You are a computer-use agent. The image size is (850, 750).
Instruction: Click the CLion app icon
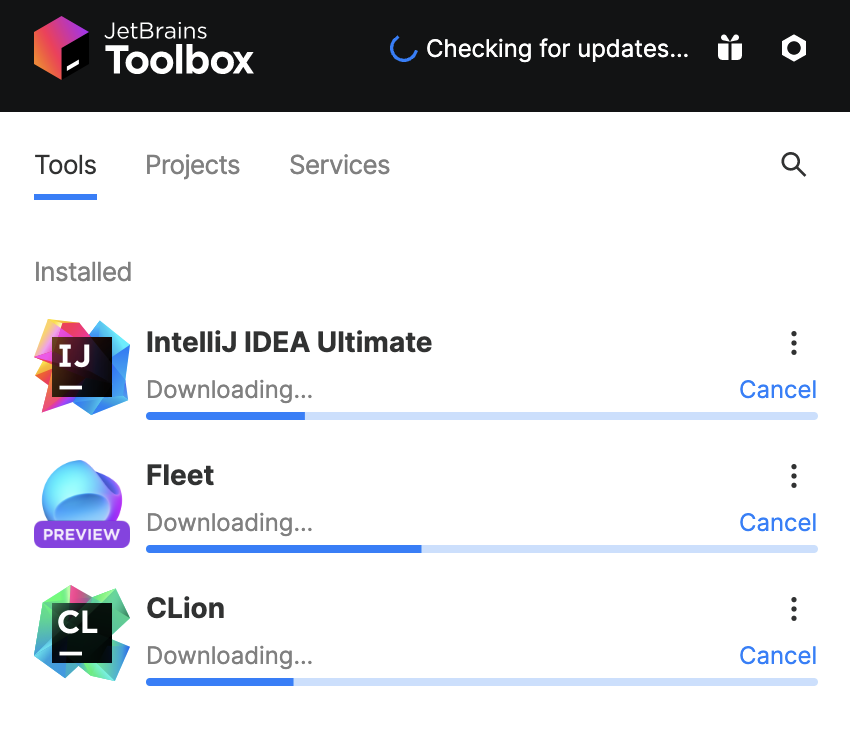tap(81, 633)
